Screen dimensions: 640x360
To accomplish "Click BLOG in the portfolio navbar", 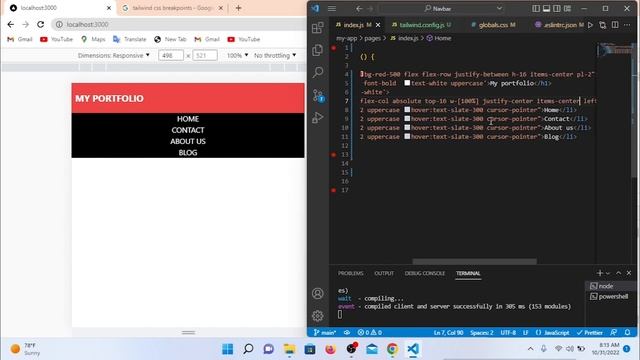I will 188,153.
